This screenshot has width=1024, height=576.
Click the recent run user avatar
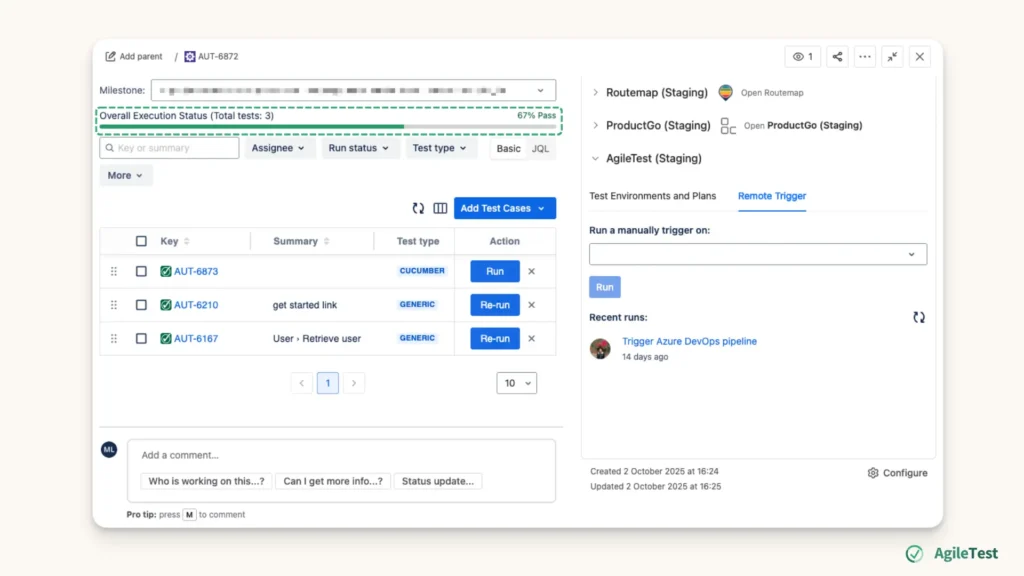coord(600,349)
